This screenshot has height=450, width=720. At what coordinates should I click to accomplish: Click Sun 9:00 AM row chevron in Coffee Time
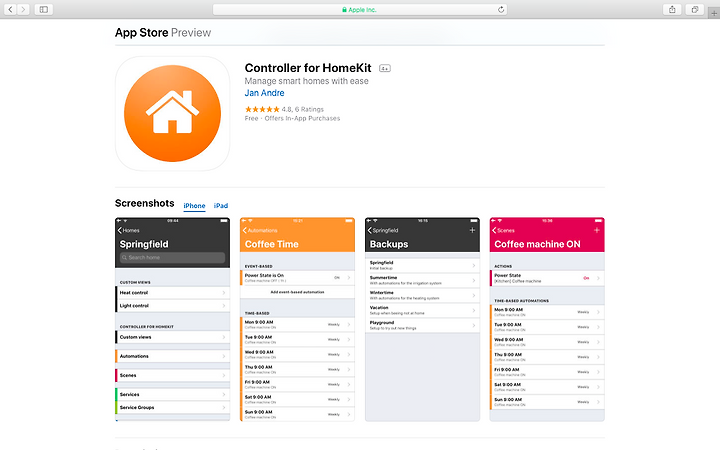(349, 414)
